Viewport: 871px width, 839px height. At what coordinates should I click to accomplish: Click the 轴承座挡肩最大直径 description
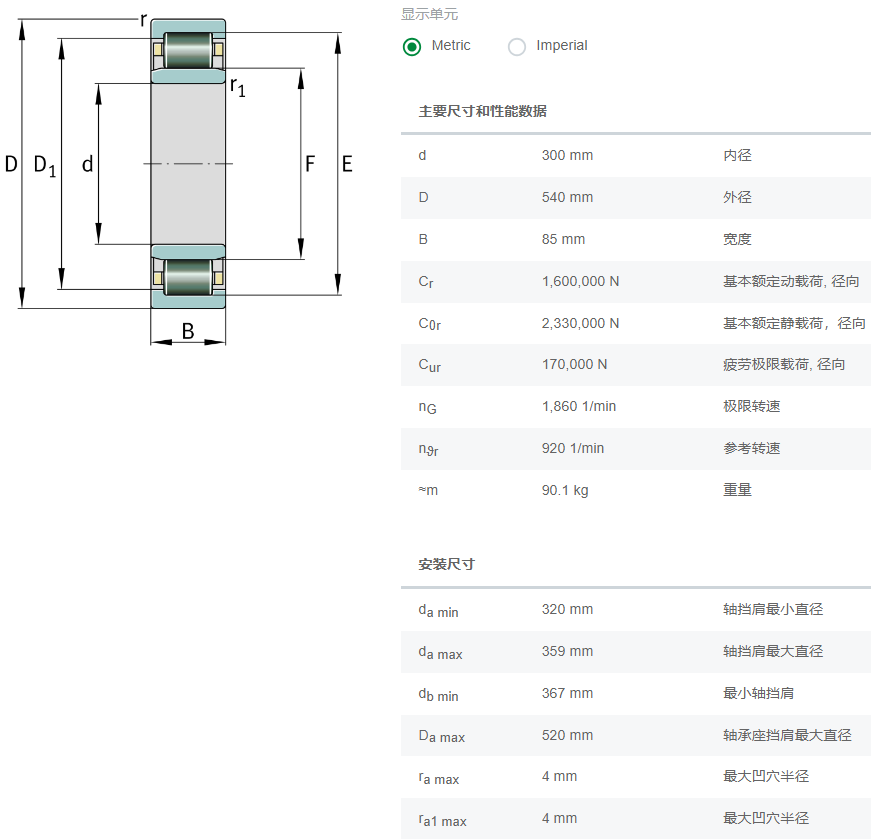[787, 736]
